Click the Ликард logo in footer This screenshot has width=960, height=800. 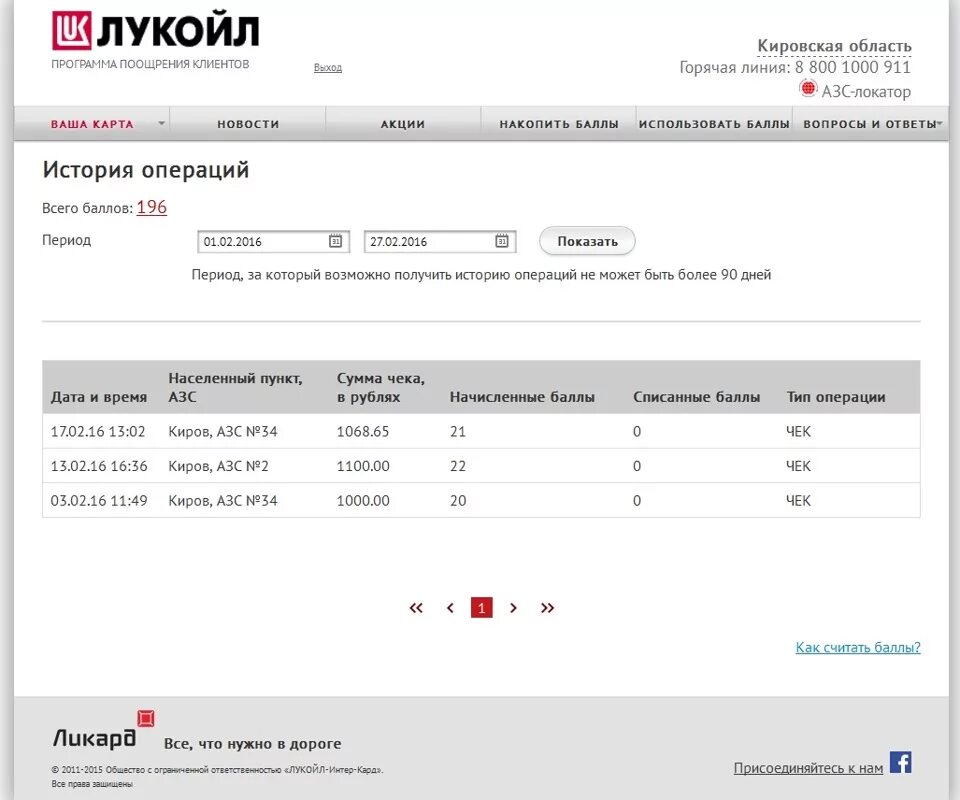103,730
